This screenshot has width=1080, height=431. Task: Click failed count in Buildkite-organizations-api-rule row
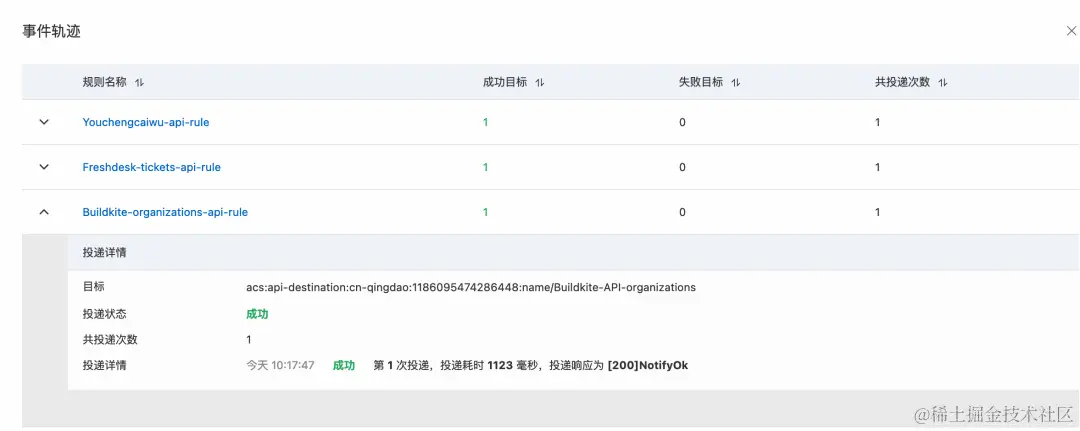point(683,212)
